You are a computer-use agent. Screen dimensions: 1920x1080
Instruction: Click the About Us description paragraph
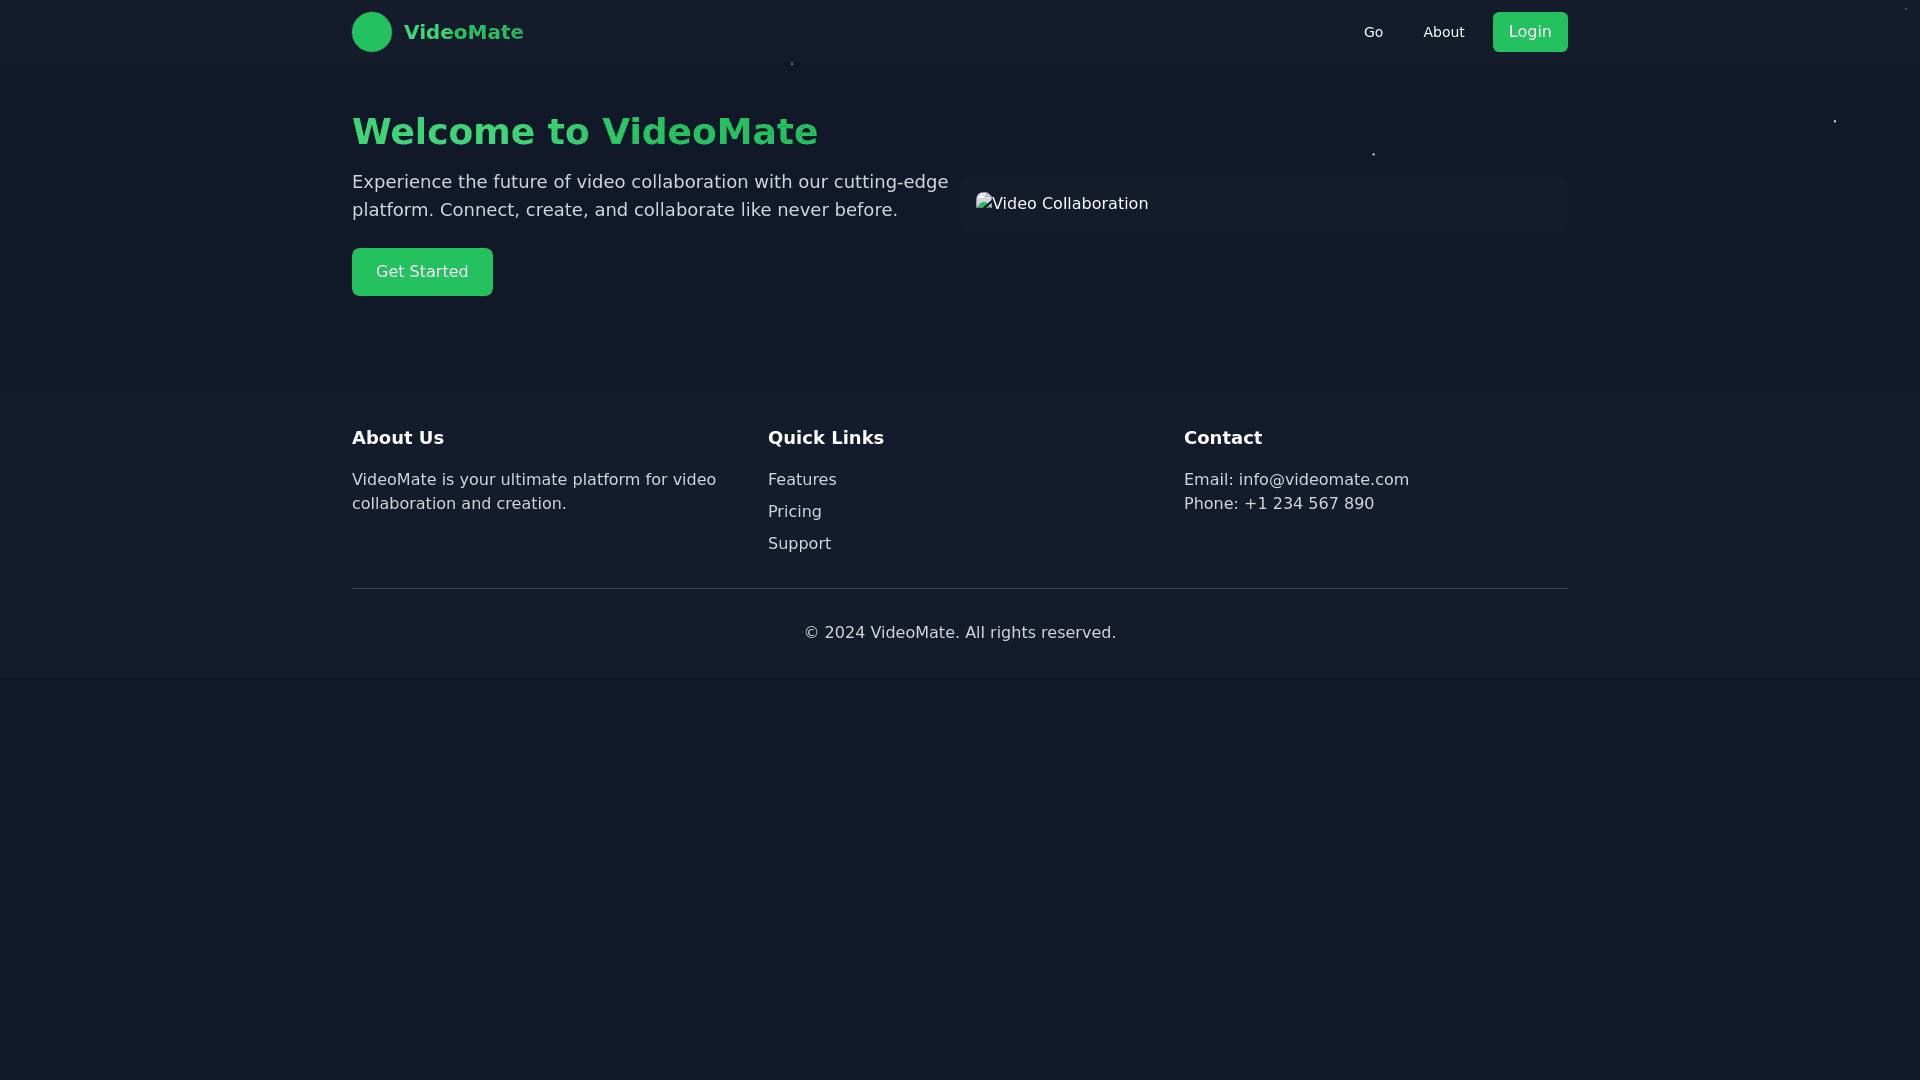click(x=533, y=492)
